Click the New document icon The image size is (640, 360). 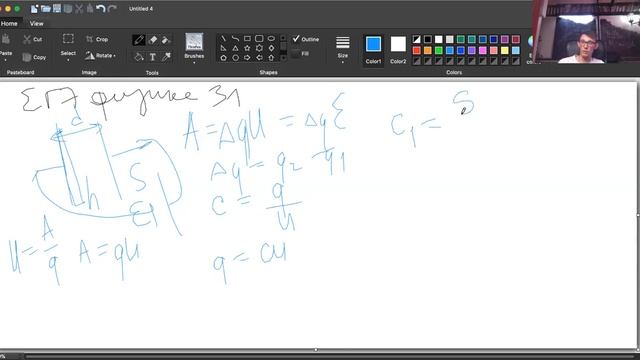tap(34, 9)
